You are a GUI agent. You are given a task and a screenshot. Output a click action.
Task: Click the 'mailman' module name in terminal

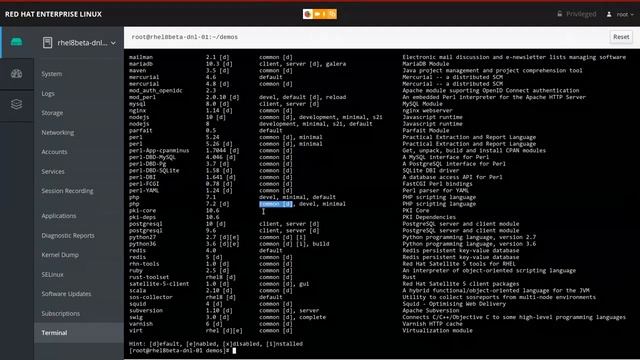coord(141,57)
